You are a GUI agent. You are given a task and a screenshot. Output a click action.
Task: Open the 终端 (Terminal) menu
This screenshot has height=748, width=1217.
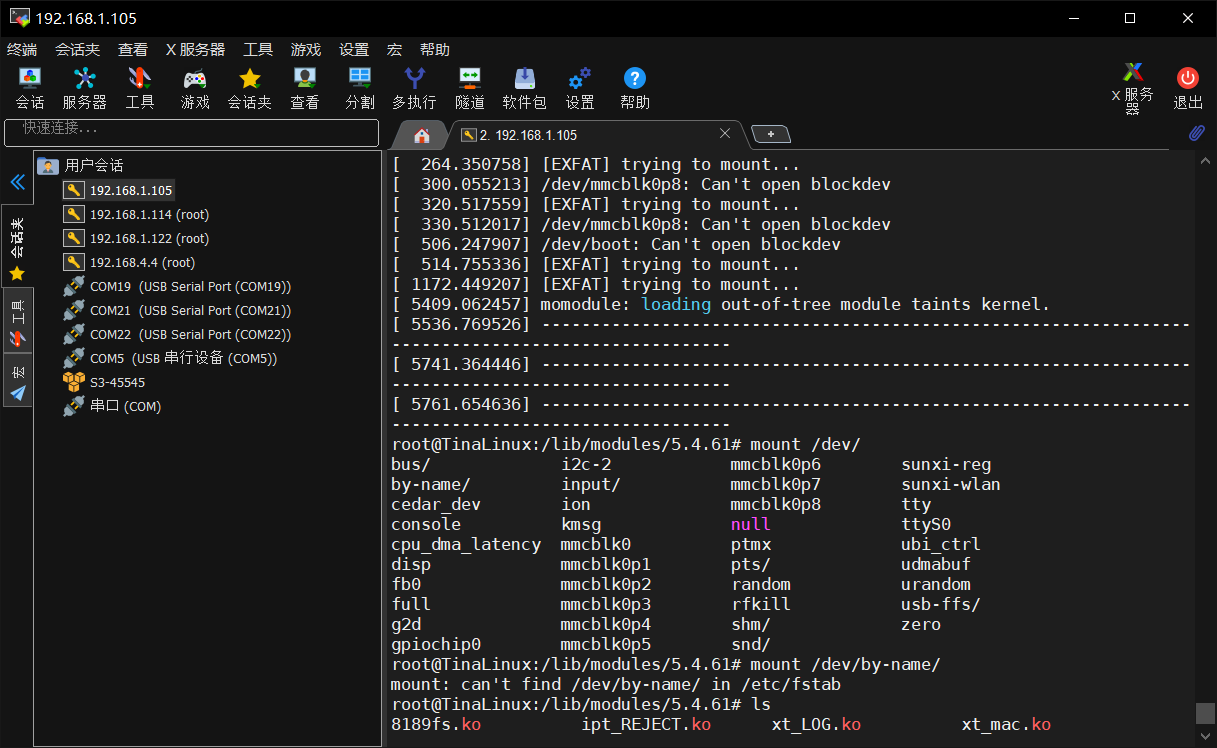click(22, 50)
